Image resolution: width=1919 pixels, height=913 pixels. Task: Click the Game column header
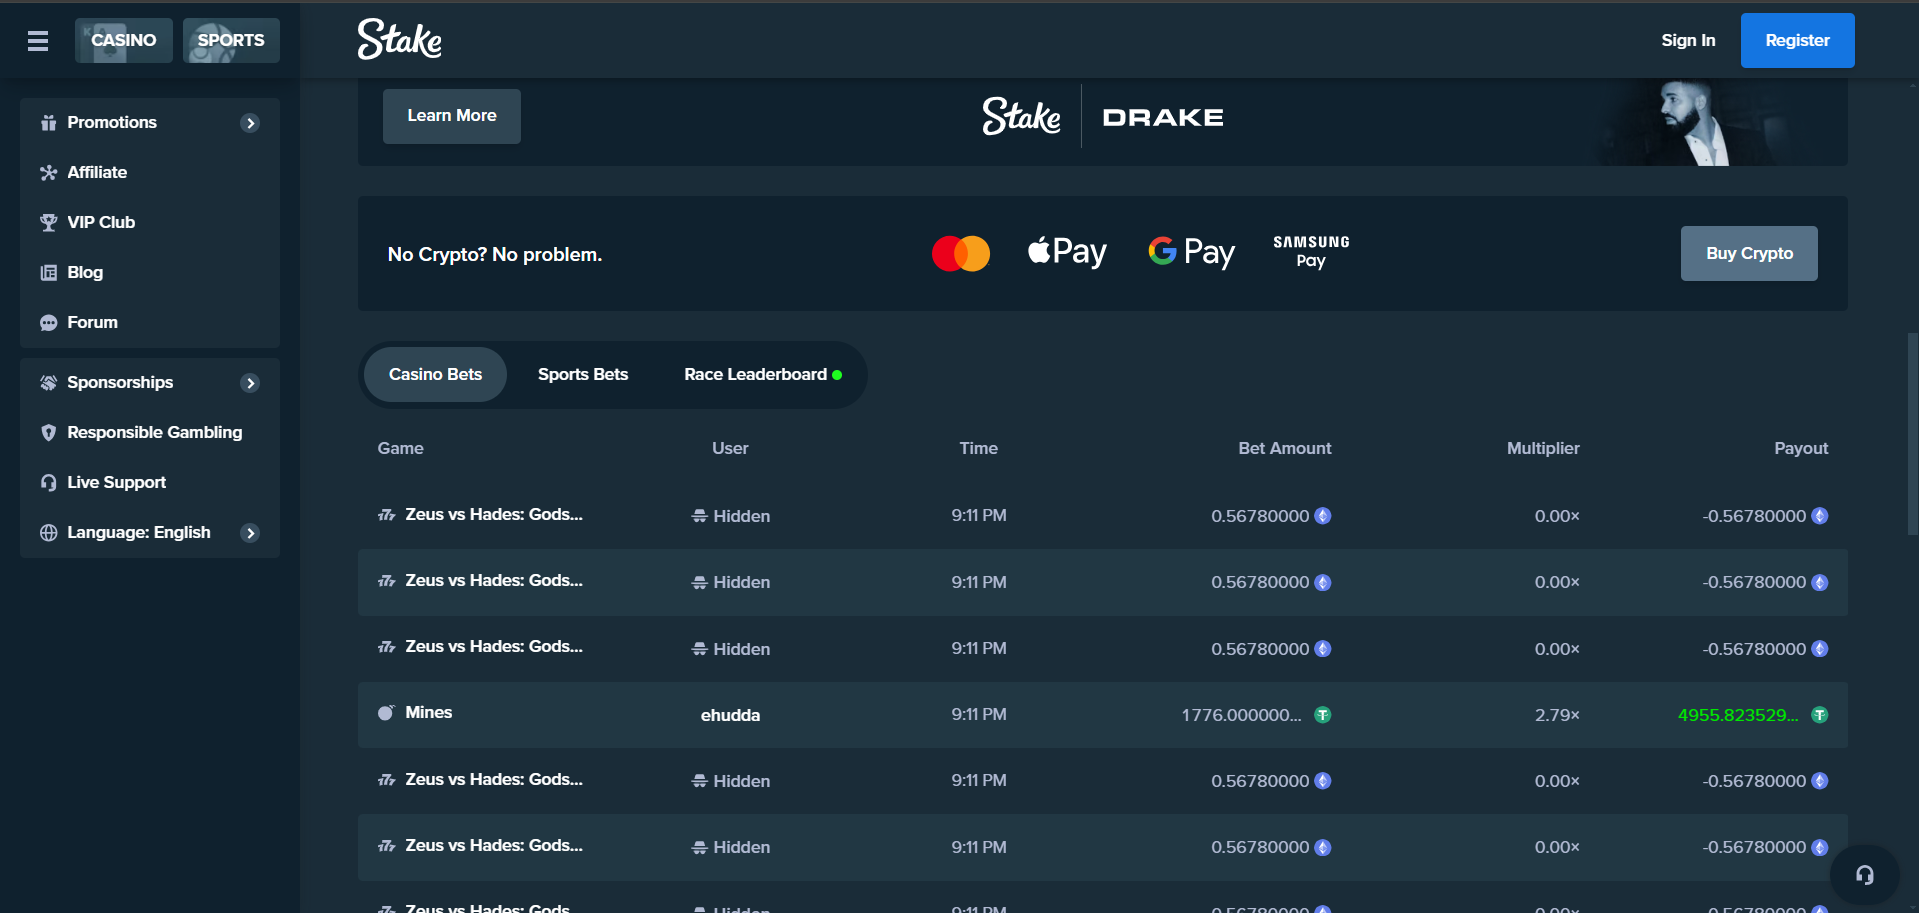point(400,449)
